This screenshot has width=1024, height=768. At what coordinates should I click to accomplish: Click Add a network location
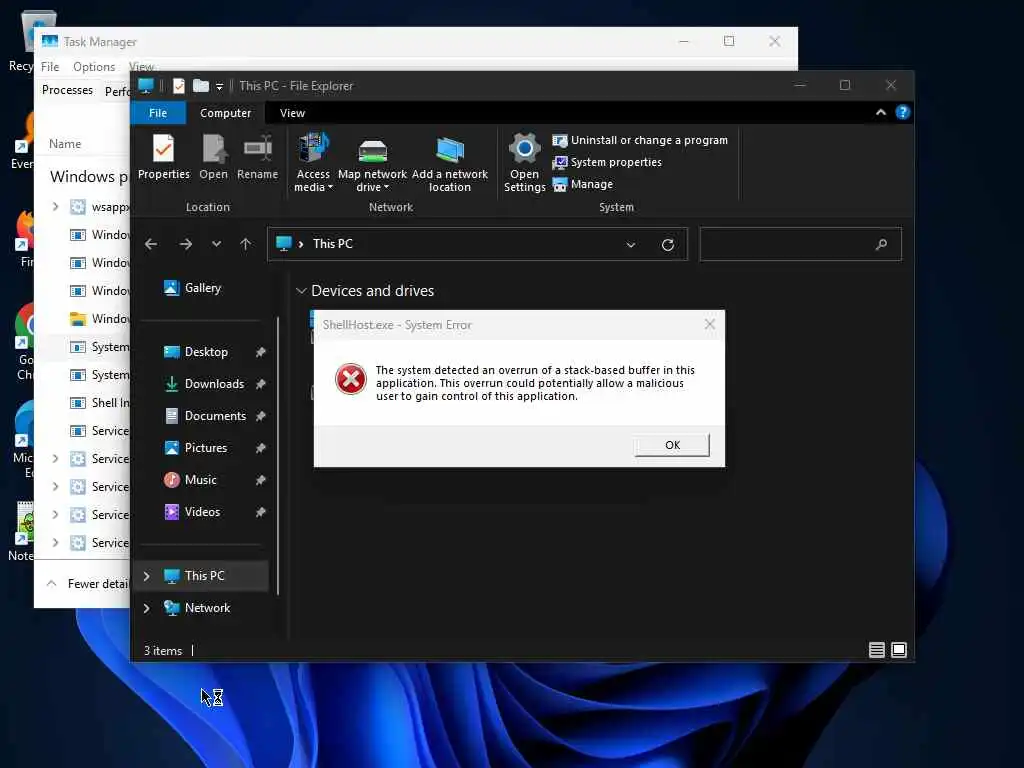click(449, 163)
